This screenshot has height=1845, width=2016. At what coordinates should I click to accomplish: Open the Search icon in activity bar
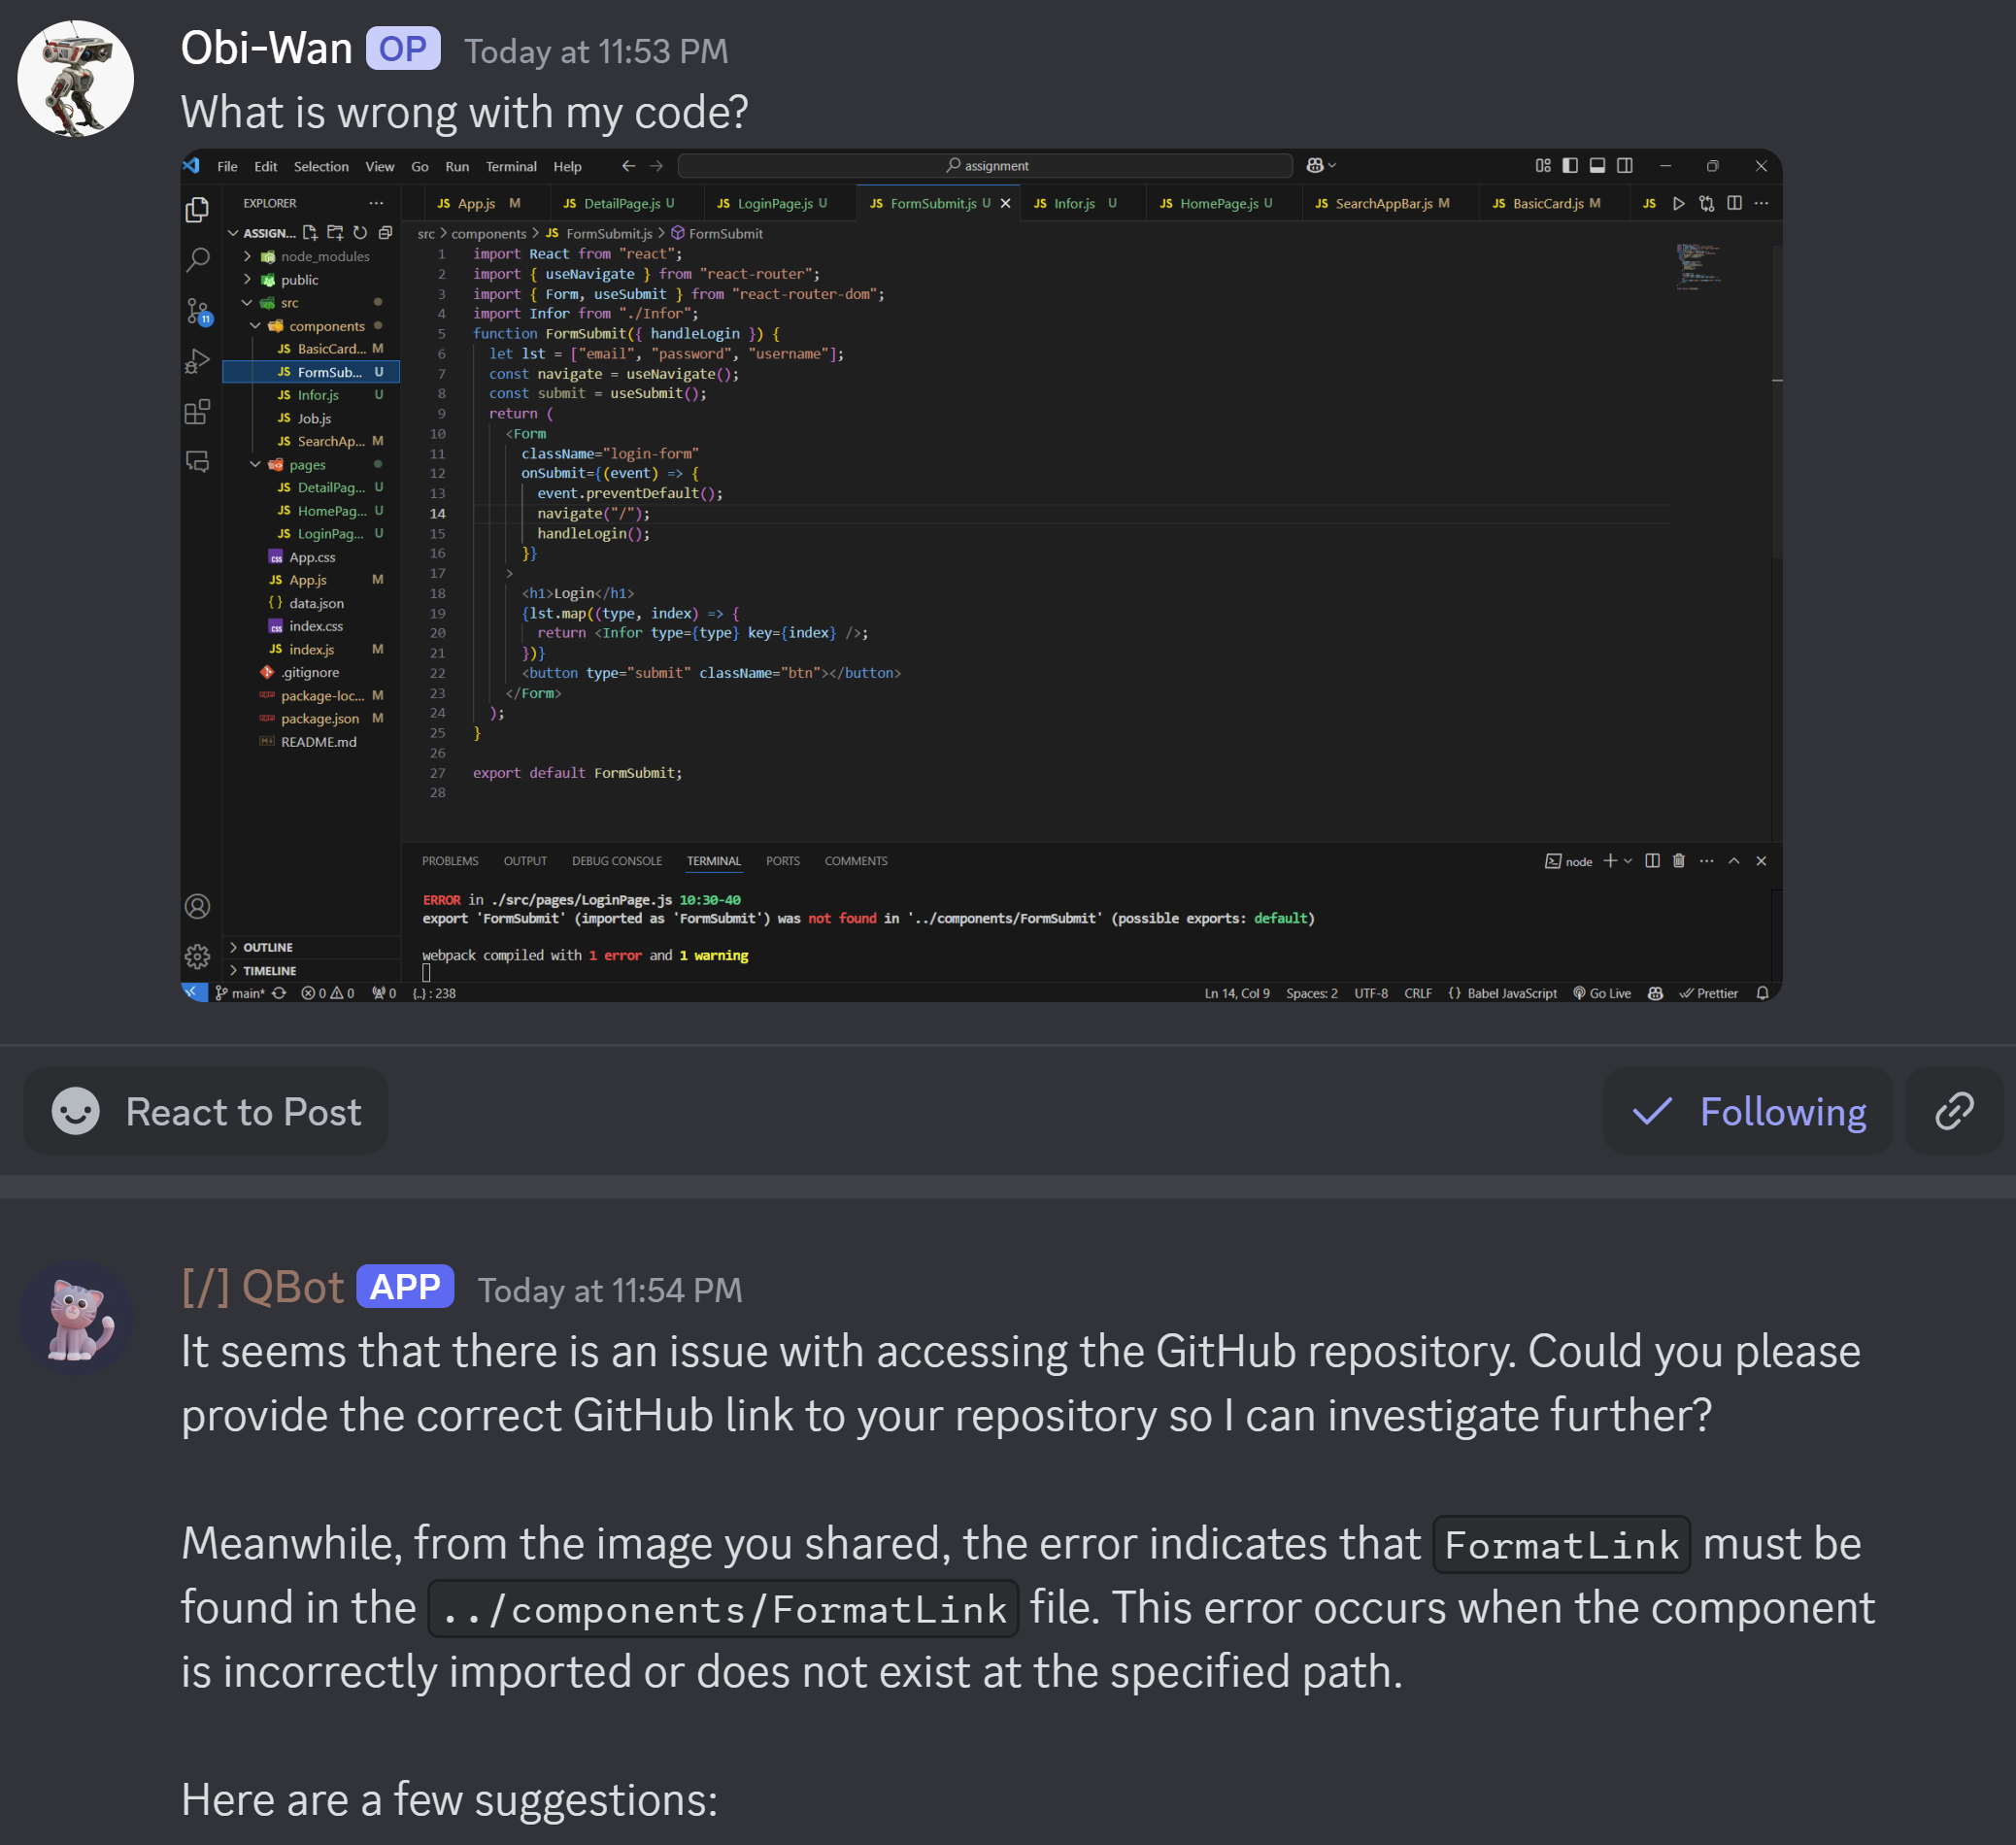pyautogui.click(x=198, y=260)
